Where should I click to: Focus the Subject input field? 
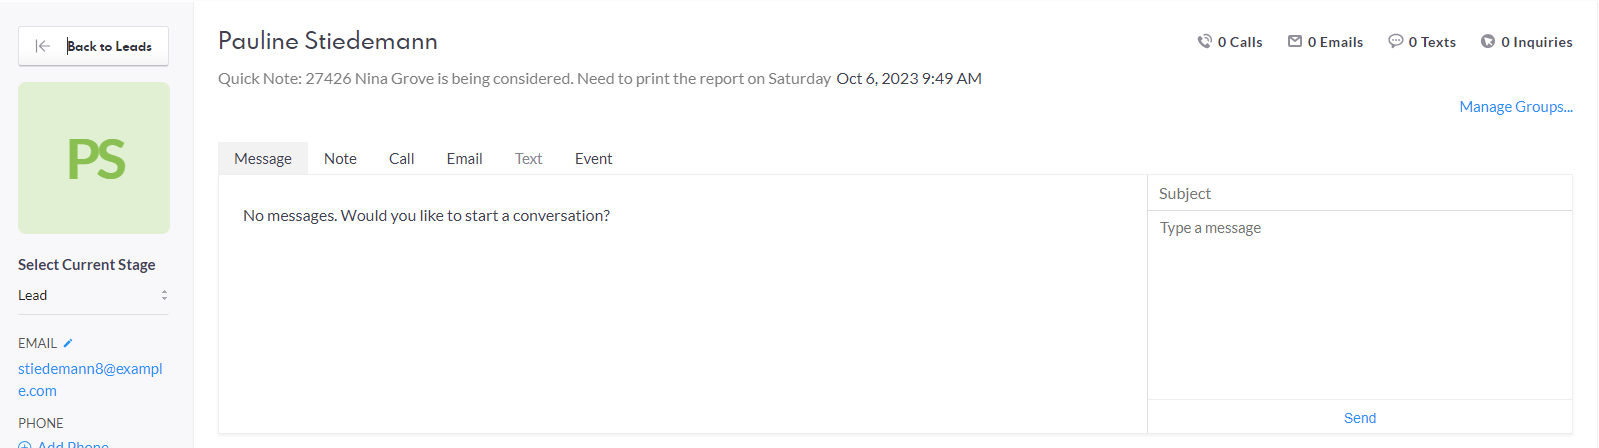pos(1360,194)
